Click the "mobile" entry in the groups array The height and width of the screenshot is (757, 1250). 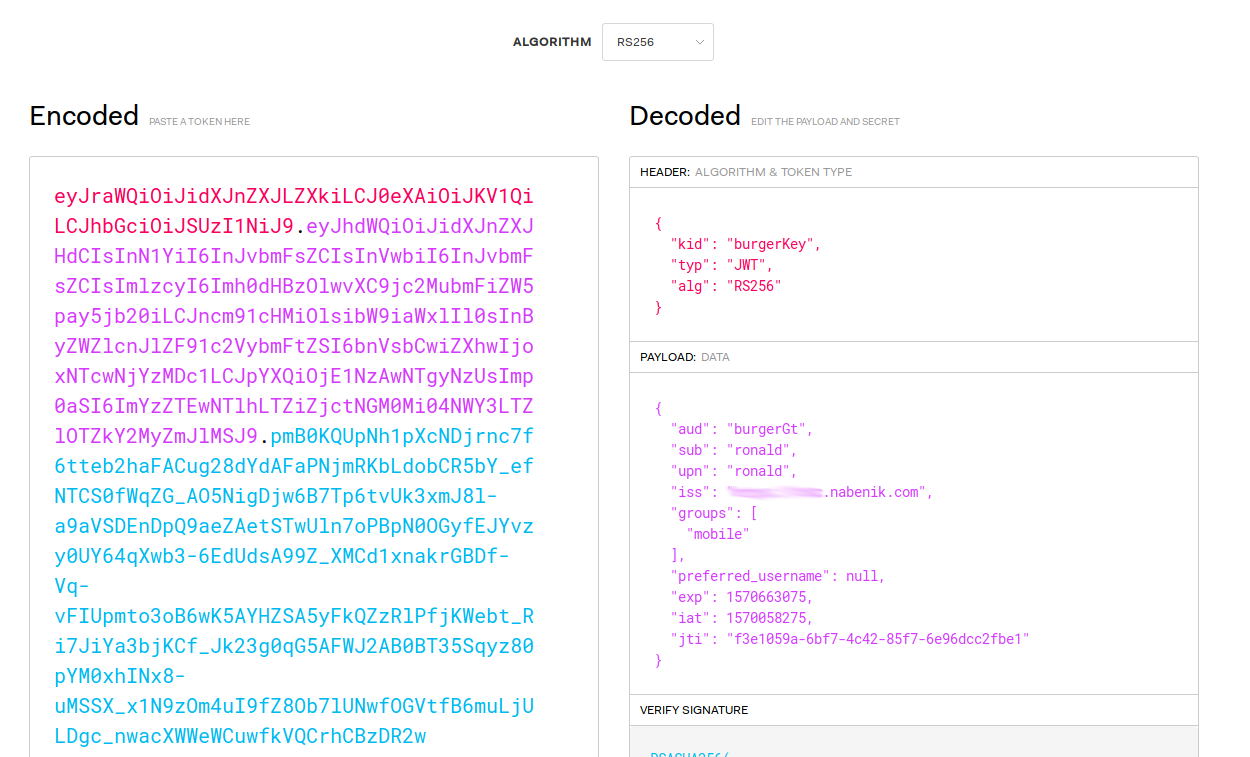tap(718, 534)
